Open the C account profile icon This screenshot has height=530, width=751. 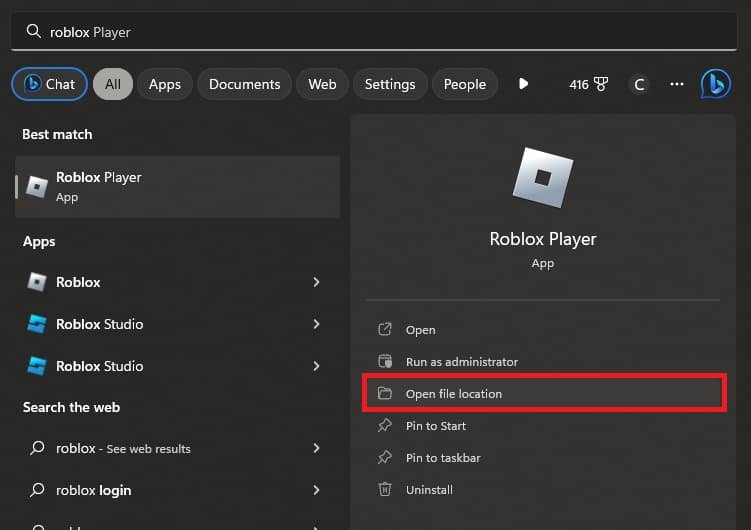639,84
